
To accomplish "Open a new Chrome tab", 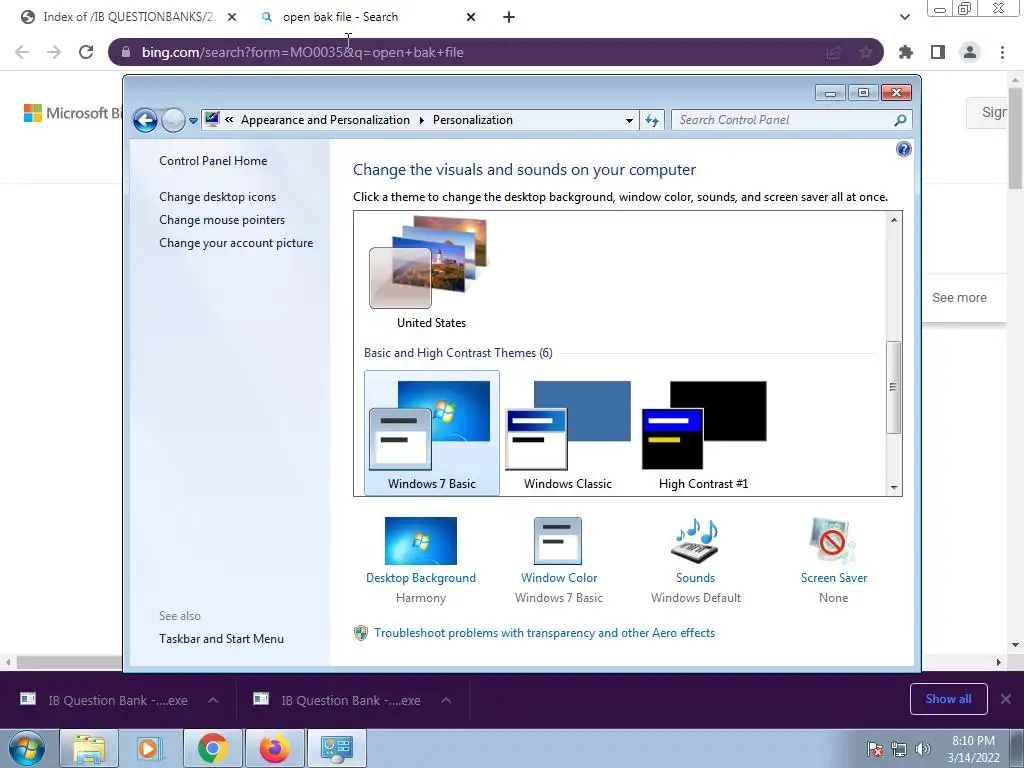I will pos(509,17).
